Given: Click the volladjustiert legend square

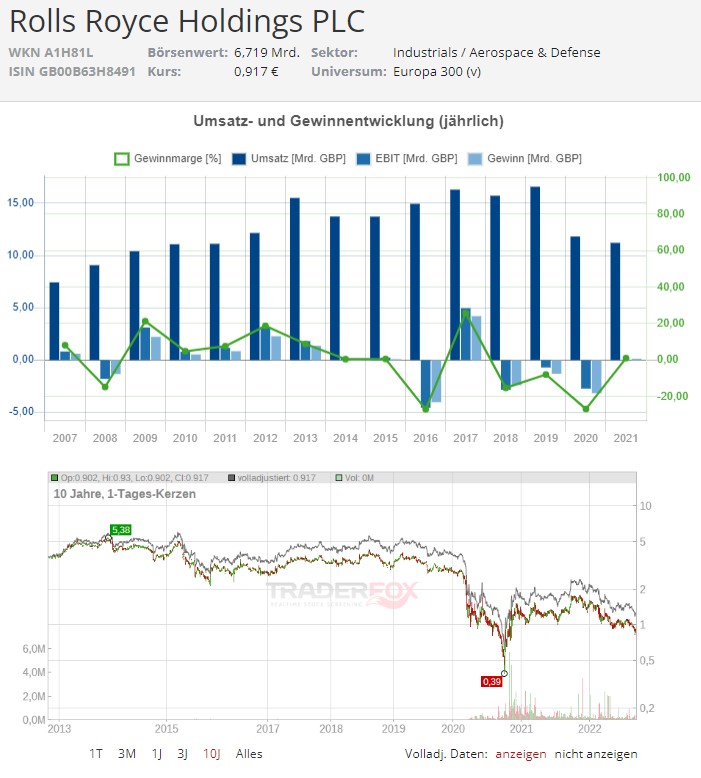Looking at the screenshot, I should pyautogui.click(x=231, y=478).
